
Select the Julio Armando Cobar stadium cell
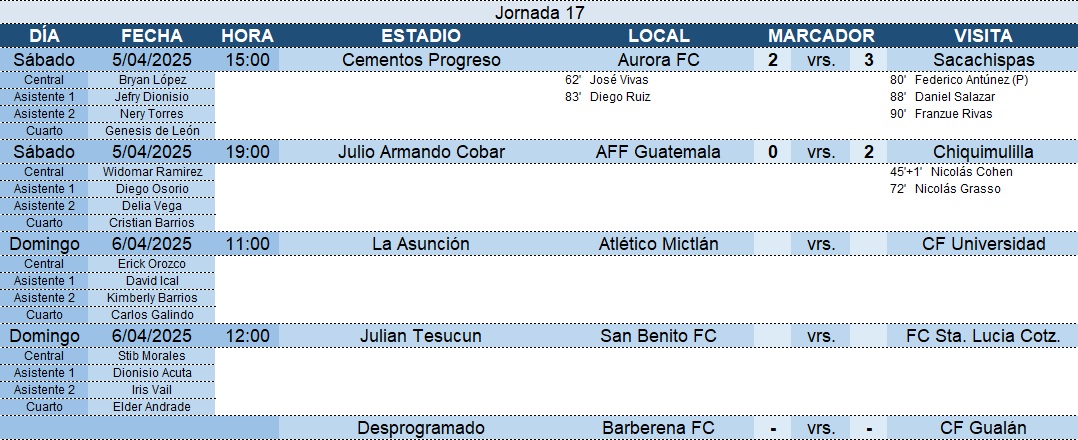pos(421,152)
